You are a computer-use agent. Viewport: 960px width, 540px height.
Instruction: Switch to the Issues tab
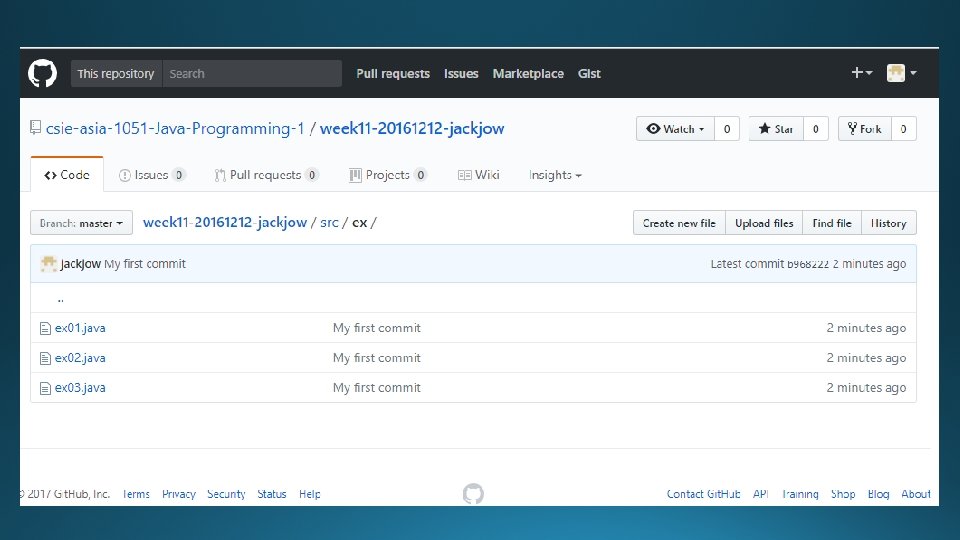152,175
